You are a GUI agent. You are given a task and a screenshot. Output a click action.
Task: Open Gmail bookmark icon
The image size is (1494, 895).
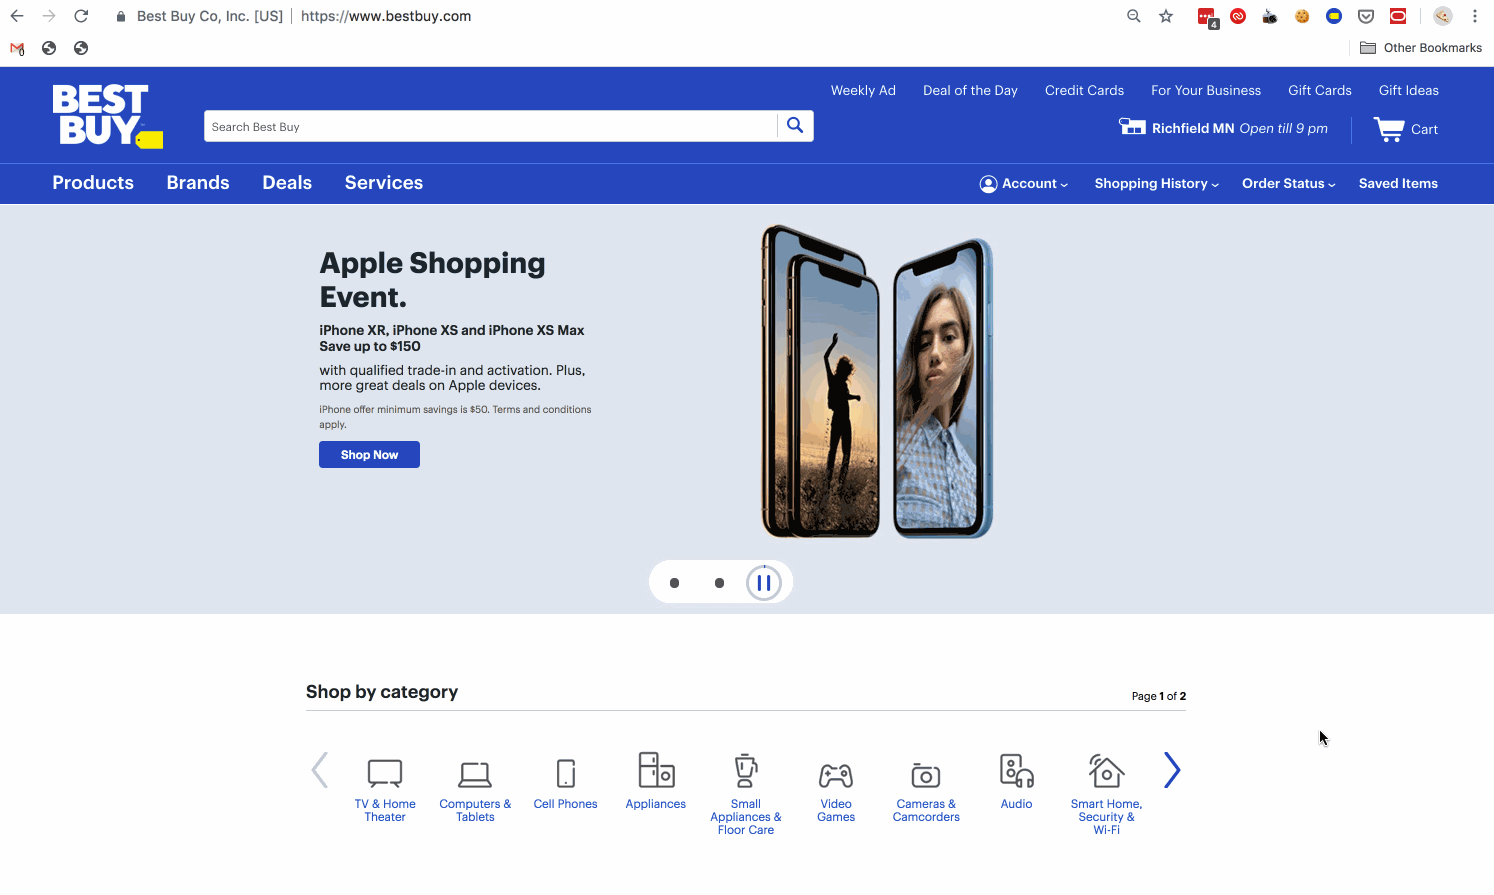pos(17,48)
